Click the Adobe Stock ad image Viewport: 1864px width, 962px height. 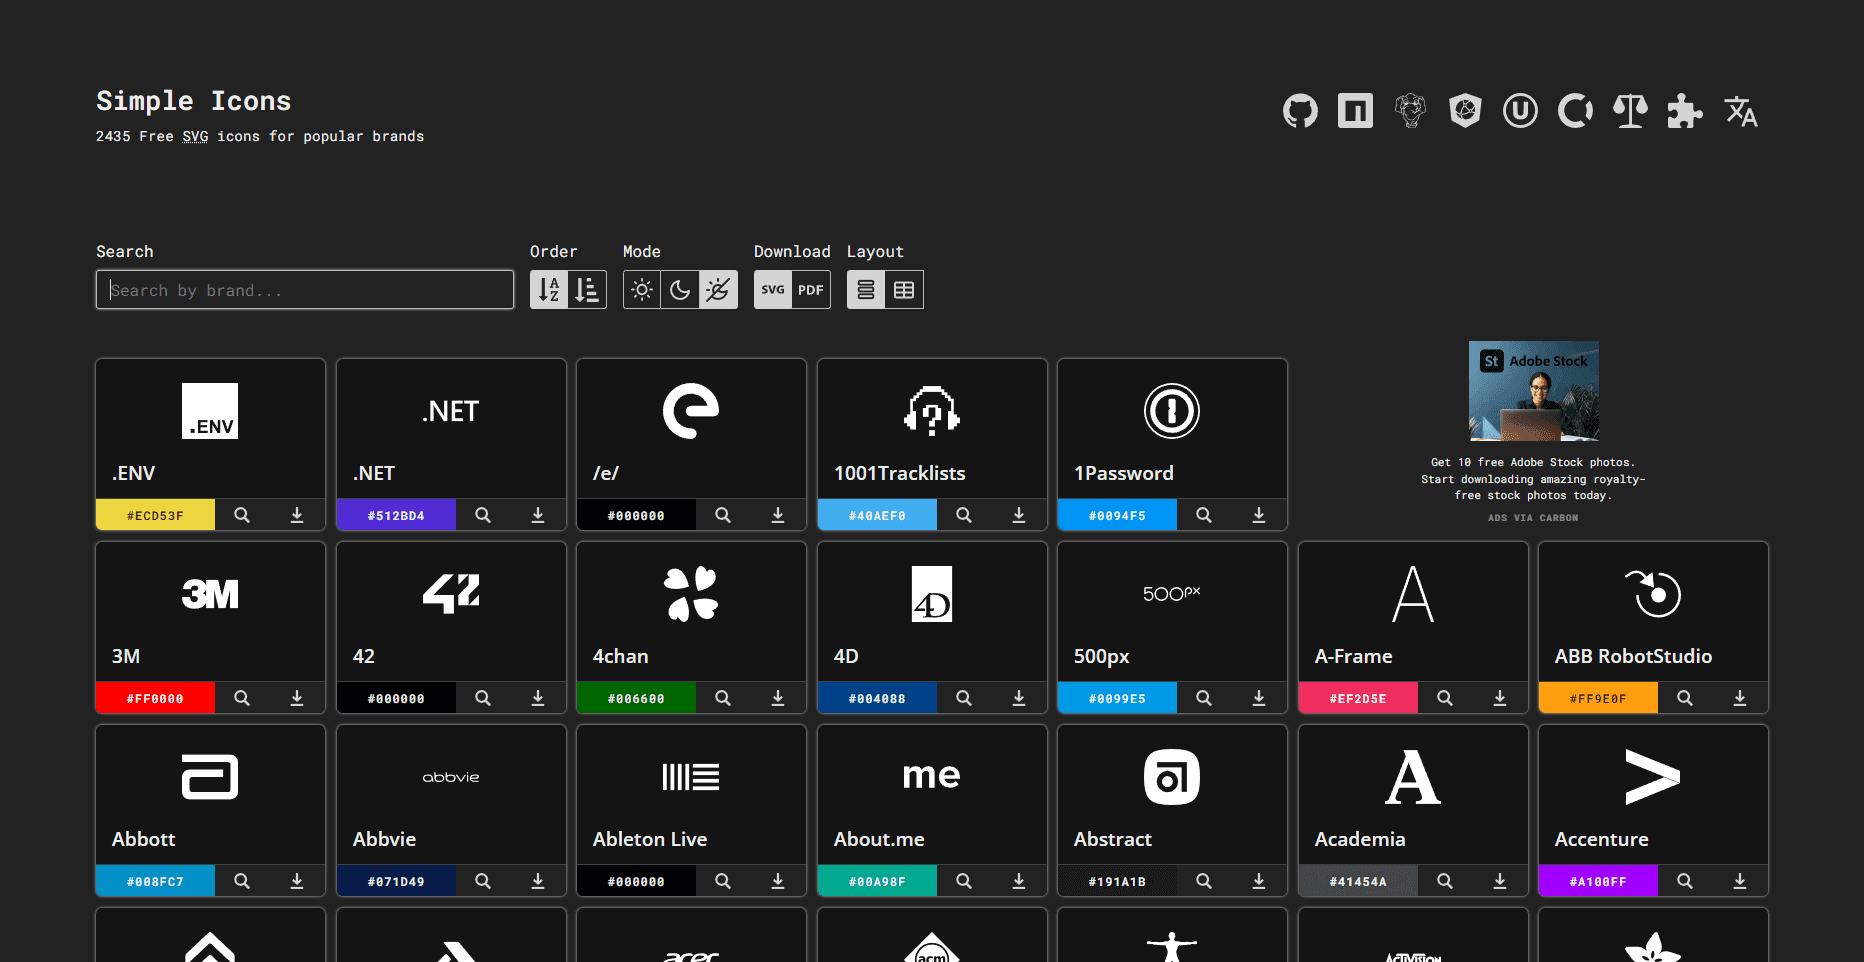coord(1533,391)
